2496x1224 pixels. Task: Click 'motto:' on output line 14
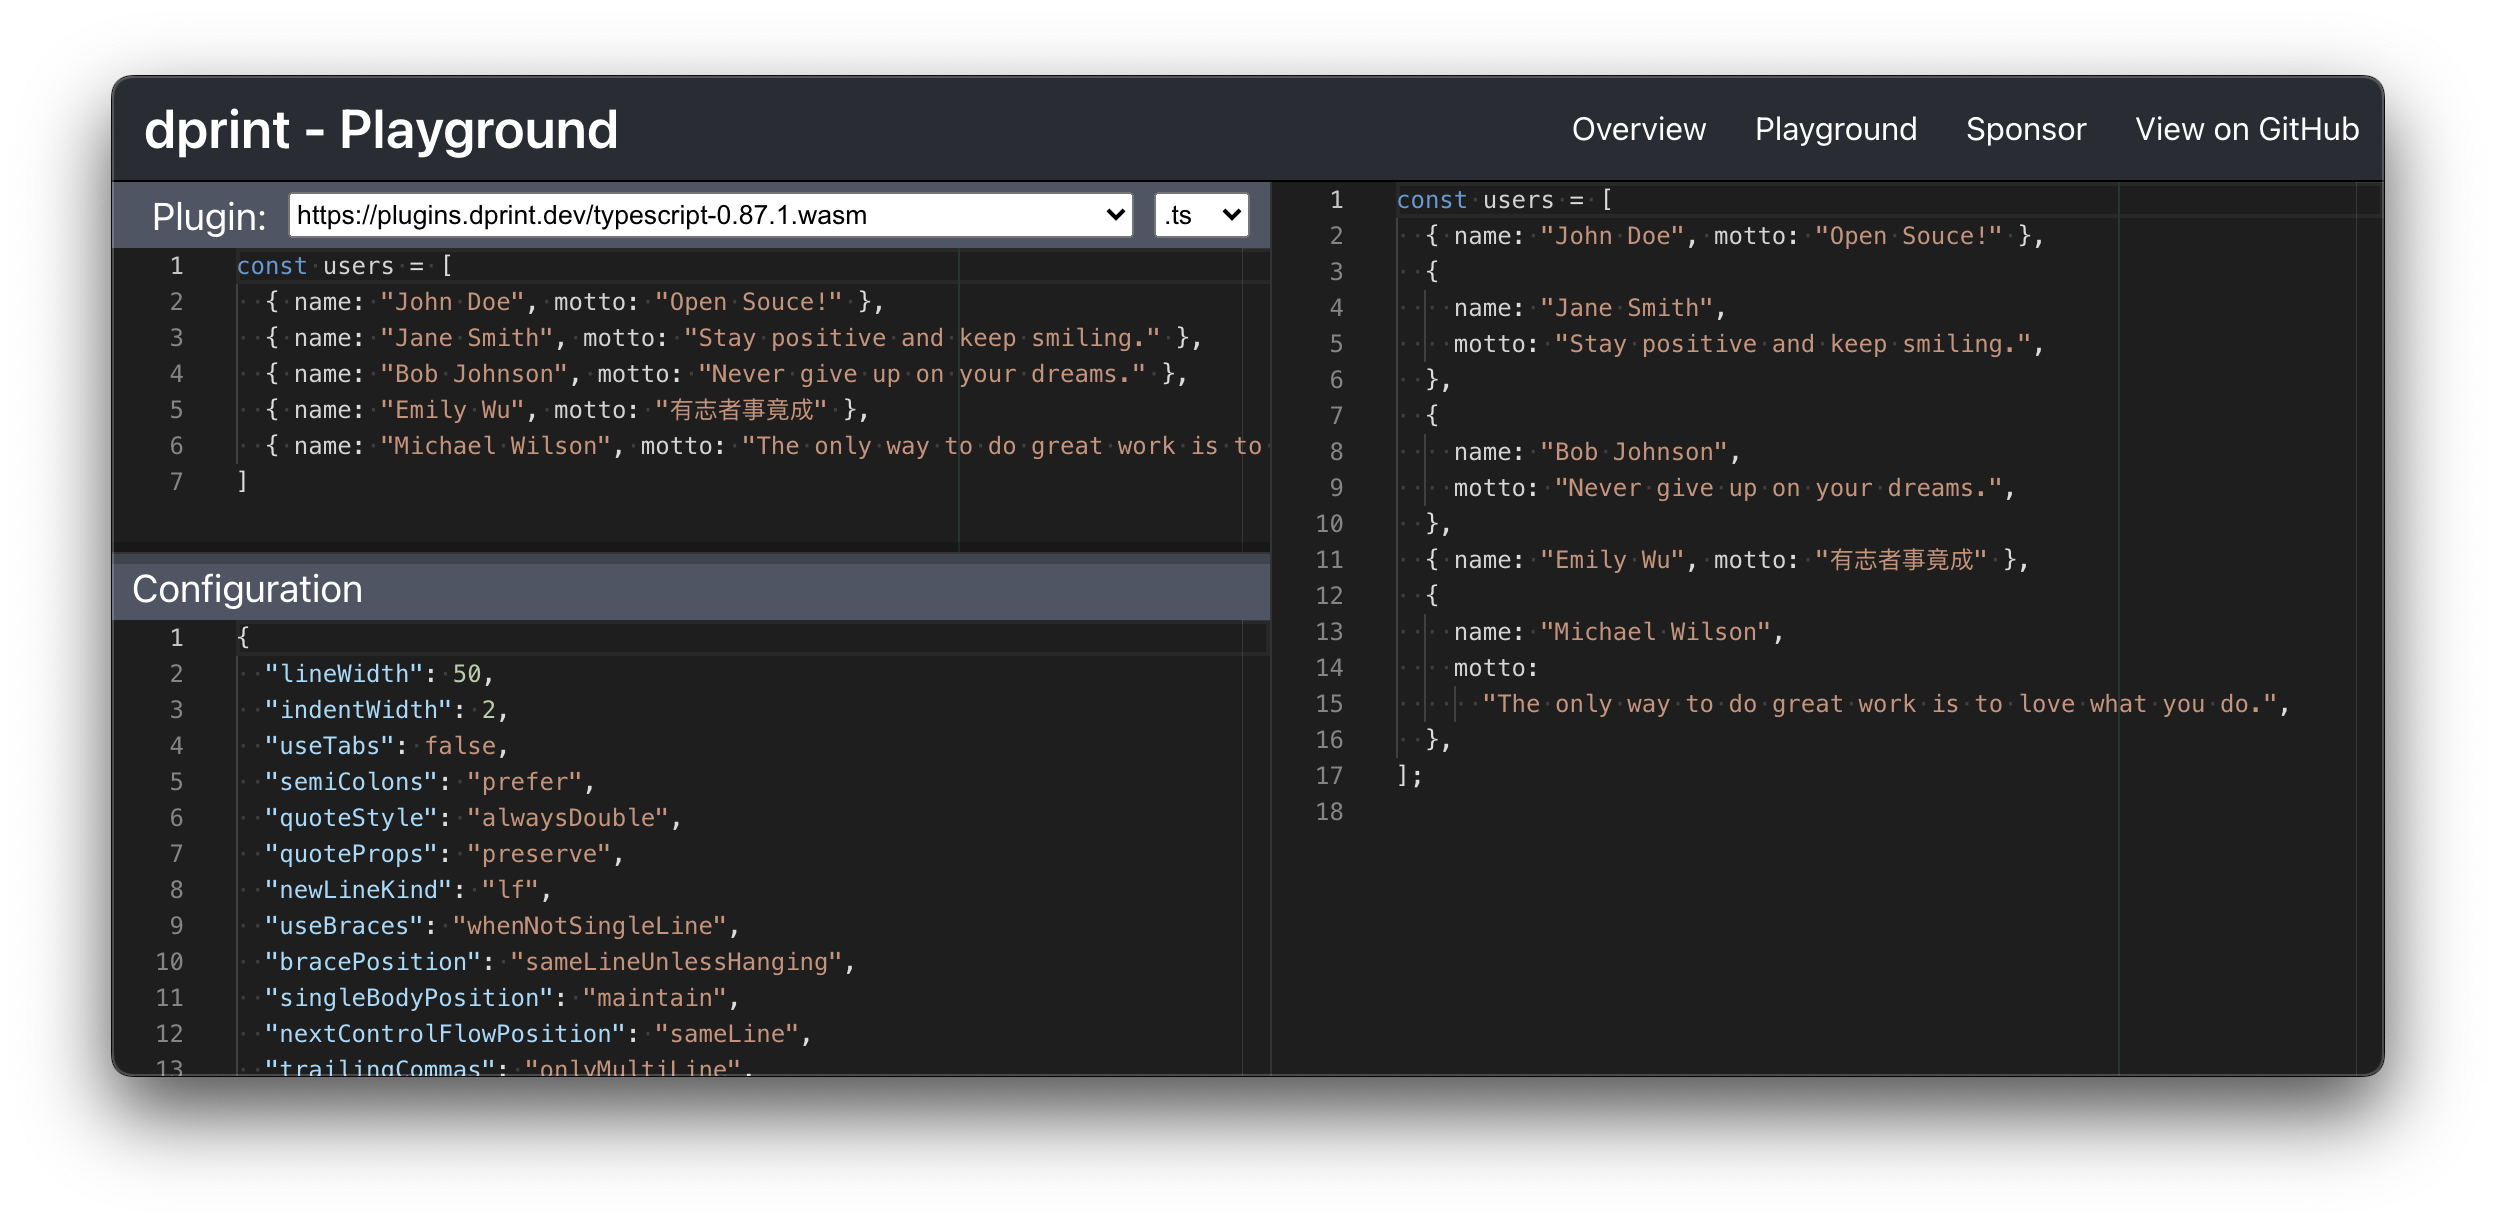(1496, 668)
